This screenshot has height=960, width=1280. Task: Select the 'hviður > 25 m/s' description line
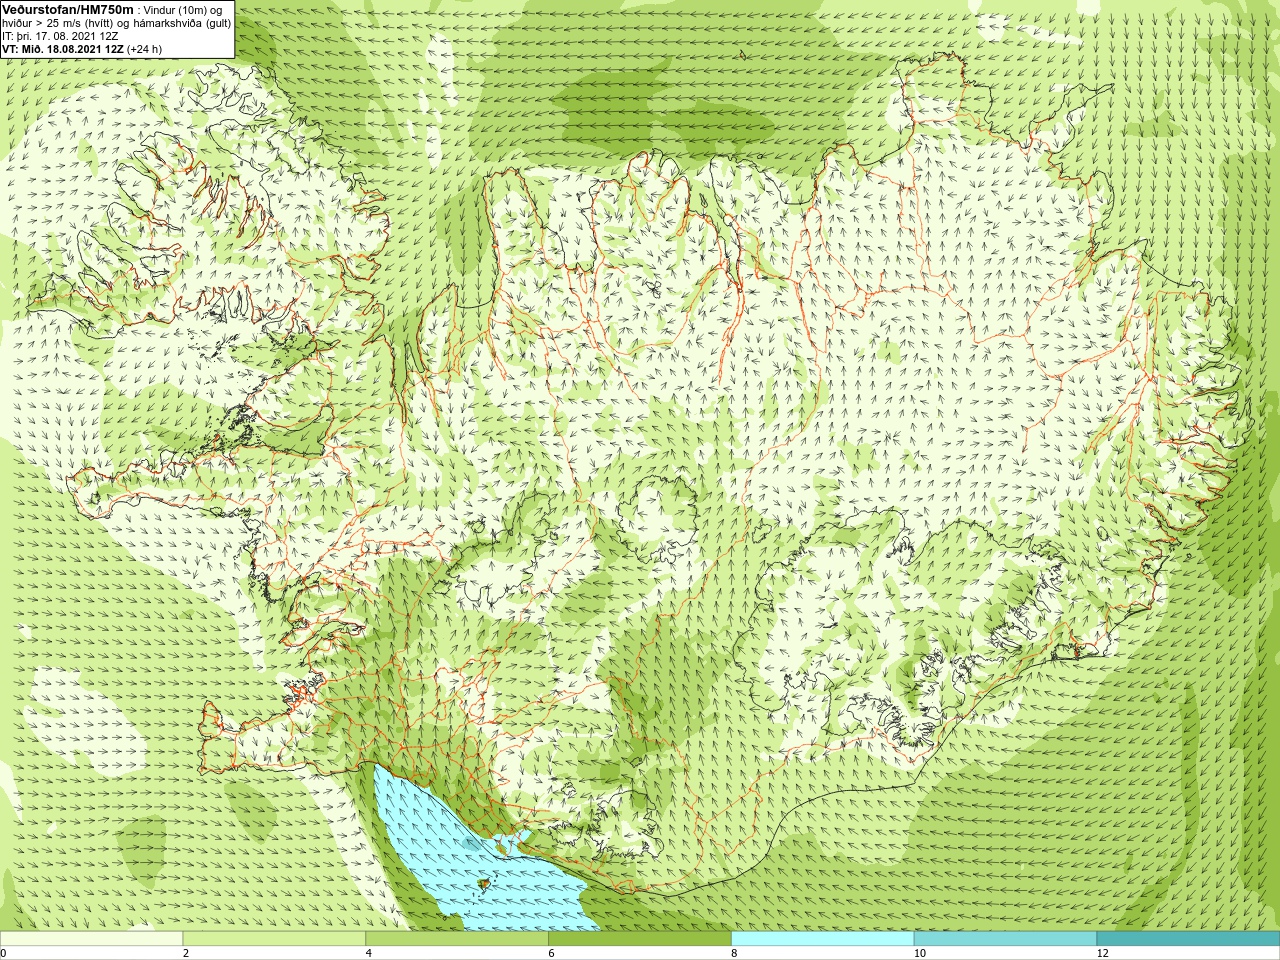[x=116, y=22]
